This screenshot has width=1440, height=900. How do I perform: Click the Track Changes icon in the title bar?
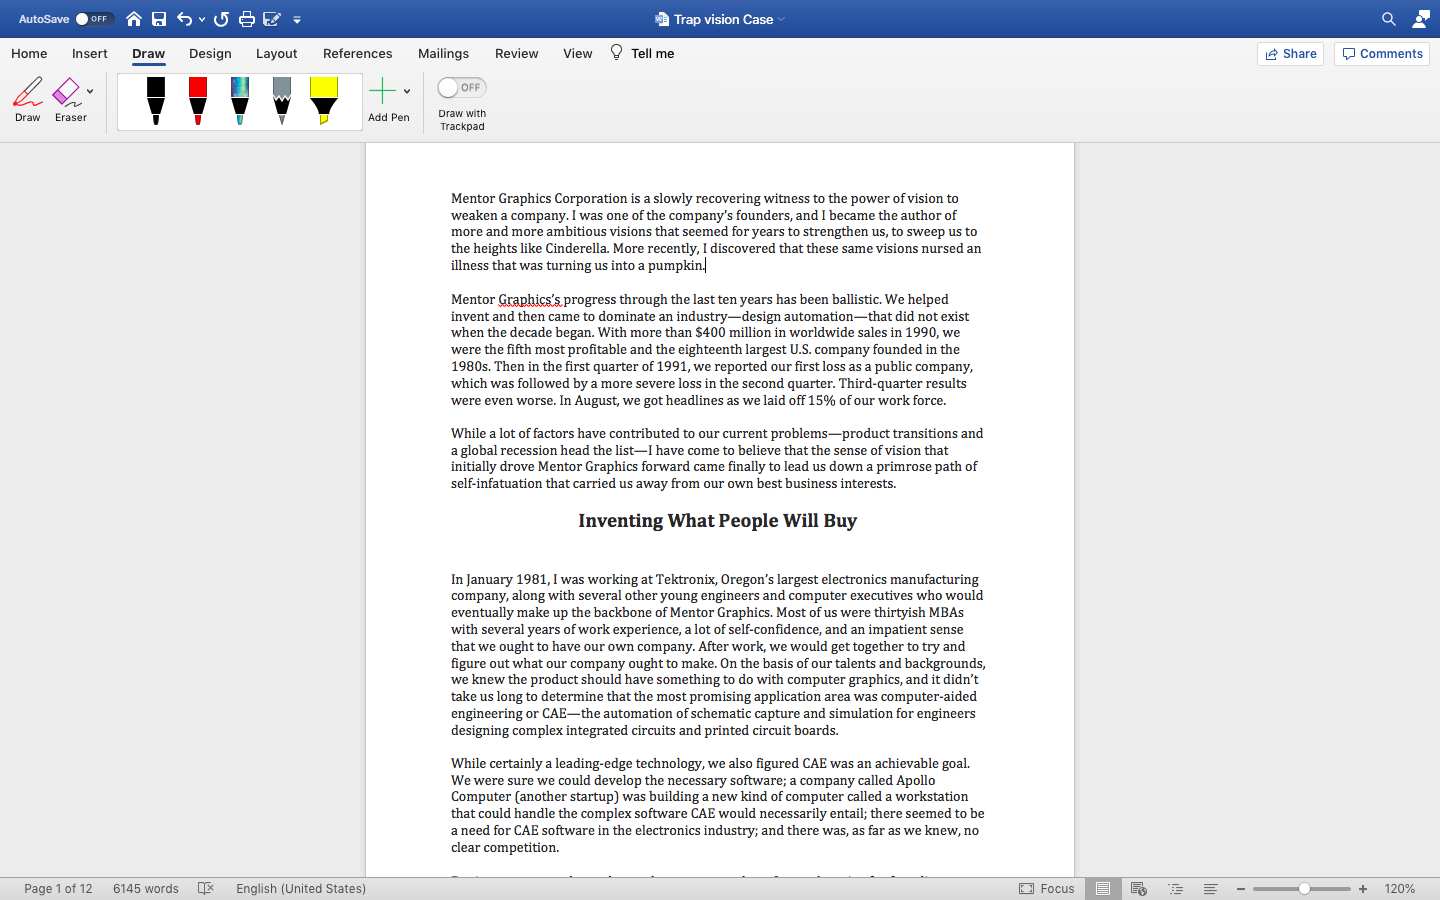[x=271, y=19]
